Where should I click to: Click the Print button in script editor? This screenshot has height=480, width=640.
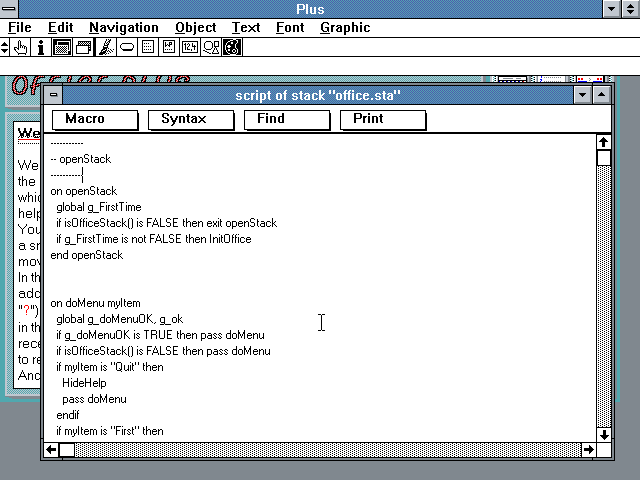[x=383, y=120]
